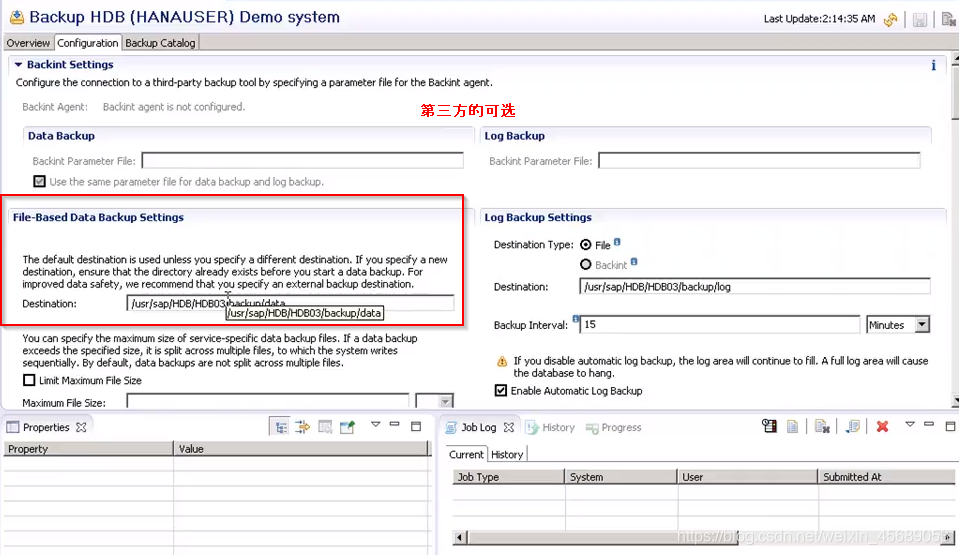Click the grayed Restore Default Value icon
This screenshot has height=555, width=959.
[x=325, y=427]
